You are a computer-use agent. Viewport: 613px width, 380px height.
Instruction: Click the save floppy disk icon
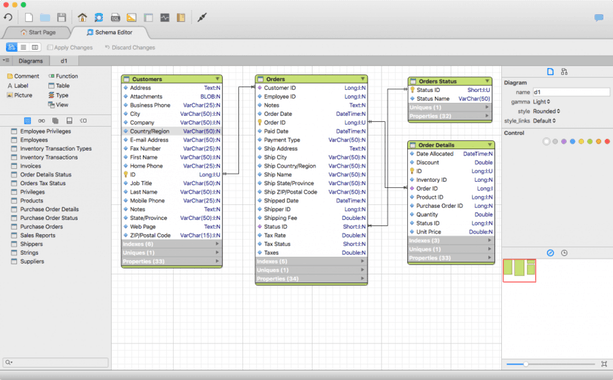61,17
